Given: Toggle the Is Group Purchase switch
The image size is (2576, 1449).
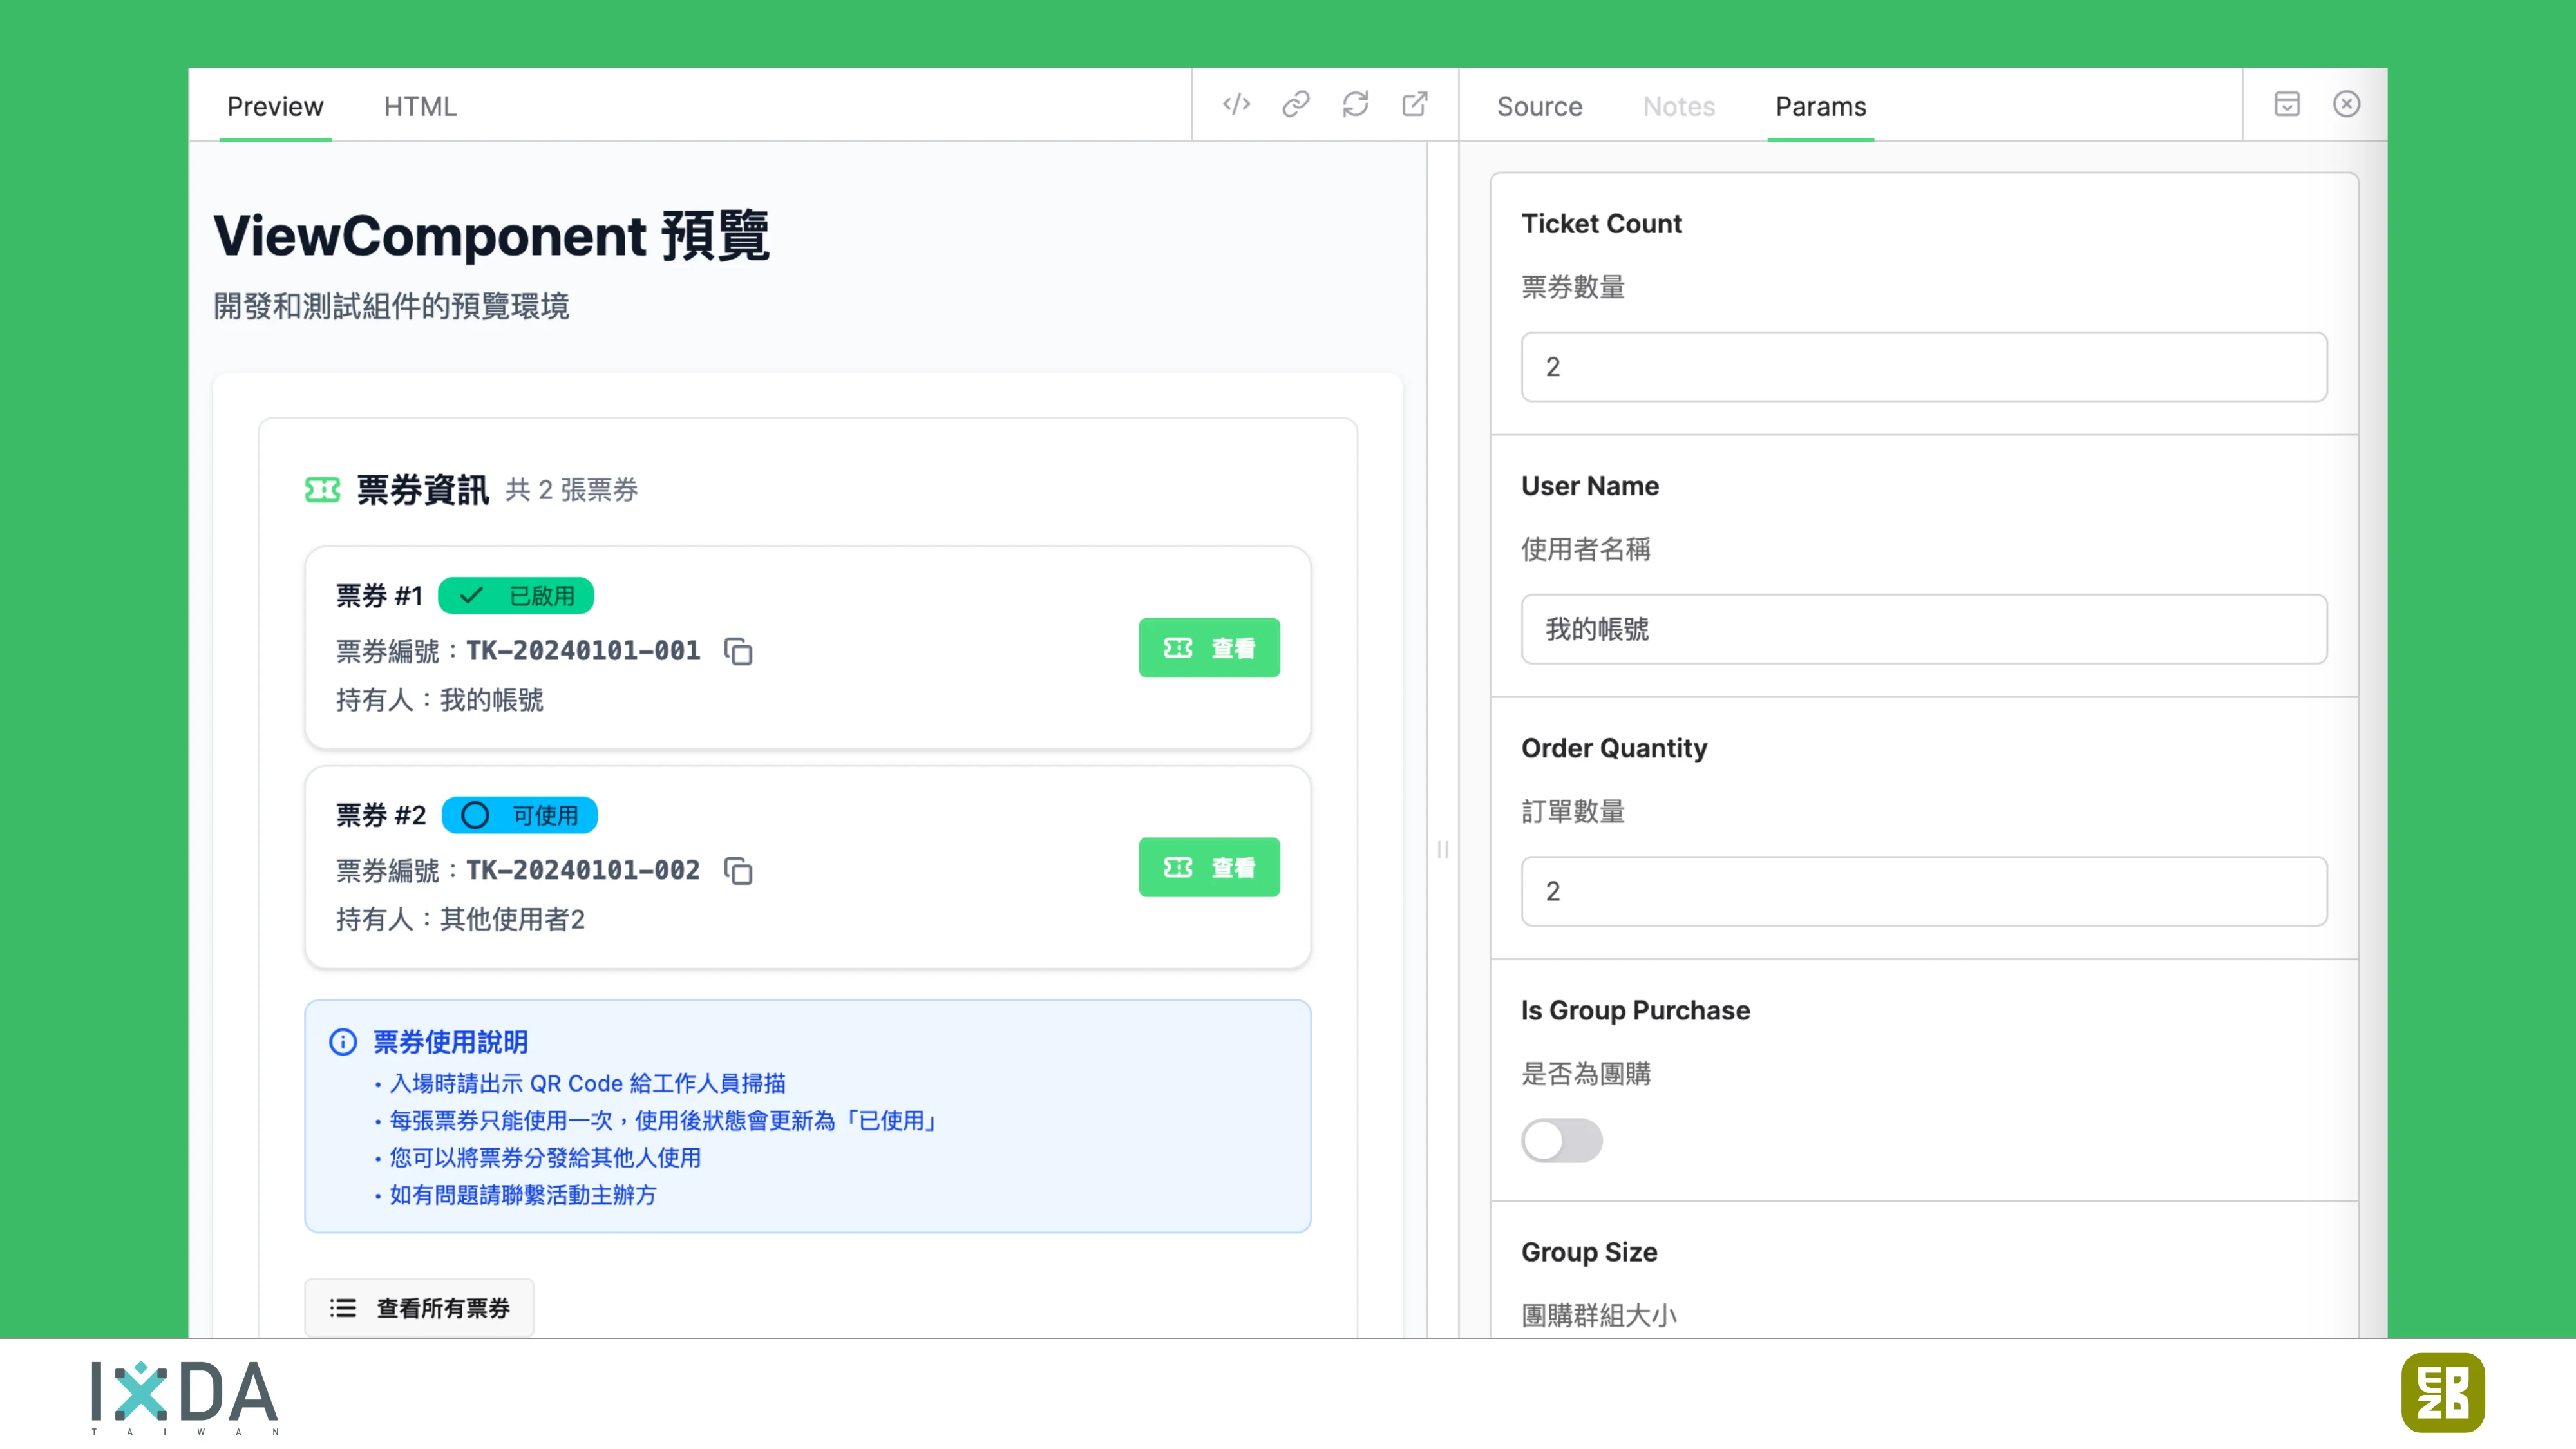Looking at the screenshot, I should [x=1561, y=1140].
